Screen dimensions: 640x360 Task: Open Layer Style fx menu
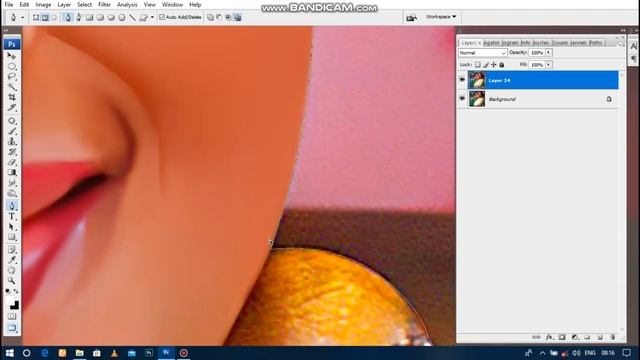click(x=549, y=337)
